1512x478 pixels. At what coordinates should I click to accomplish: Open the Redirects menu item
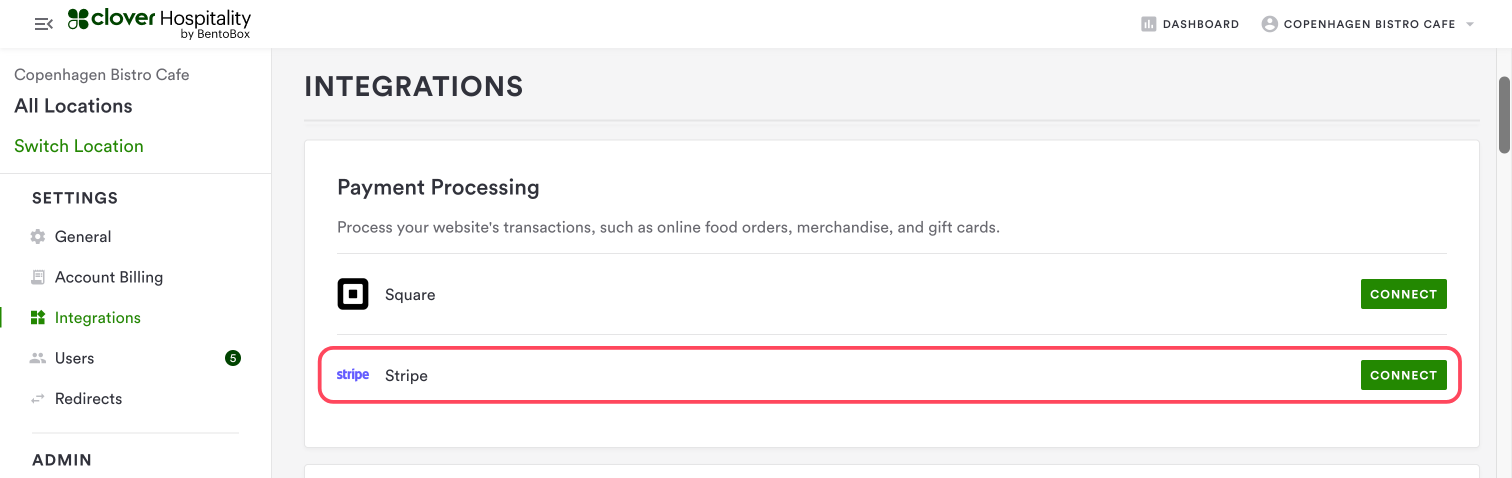88,399
